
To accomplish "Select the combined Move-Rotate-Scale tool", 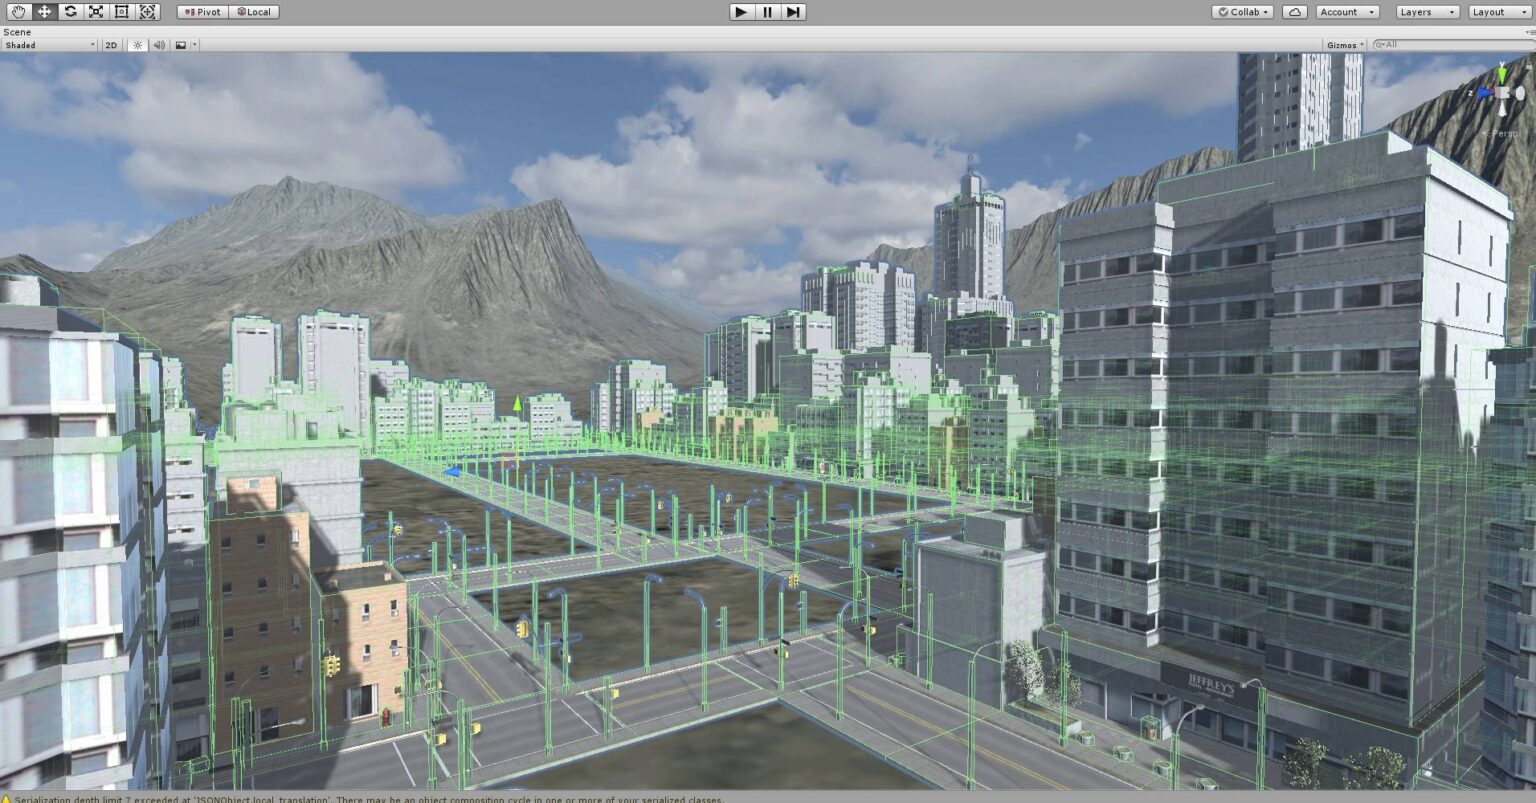I will click(x=147, y=11).
